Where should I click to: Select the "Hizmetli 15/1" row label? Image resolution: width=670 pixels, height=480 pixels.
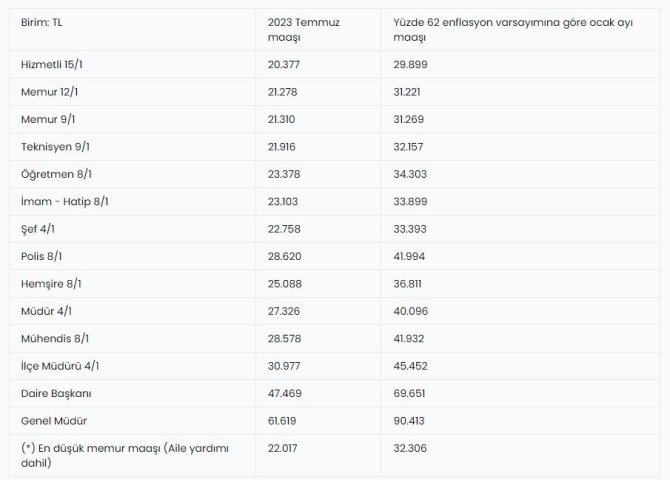click(x=54, y=64)
